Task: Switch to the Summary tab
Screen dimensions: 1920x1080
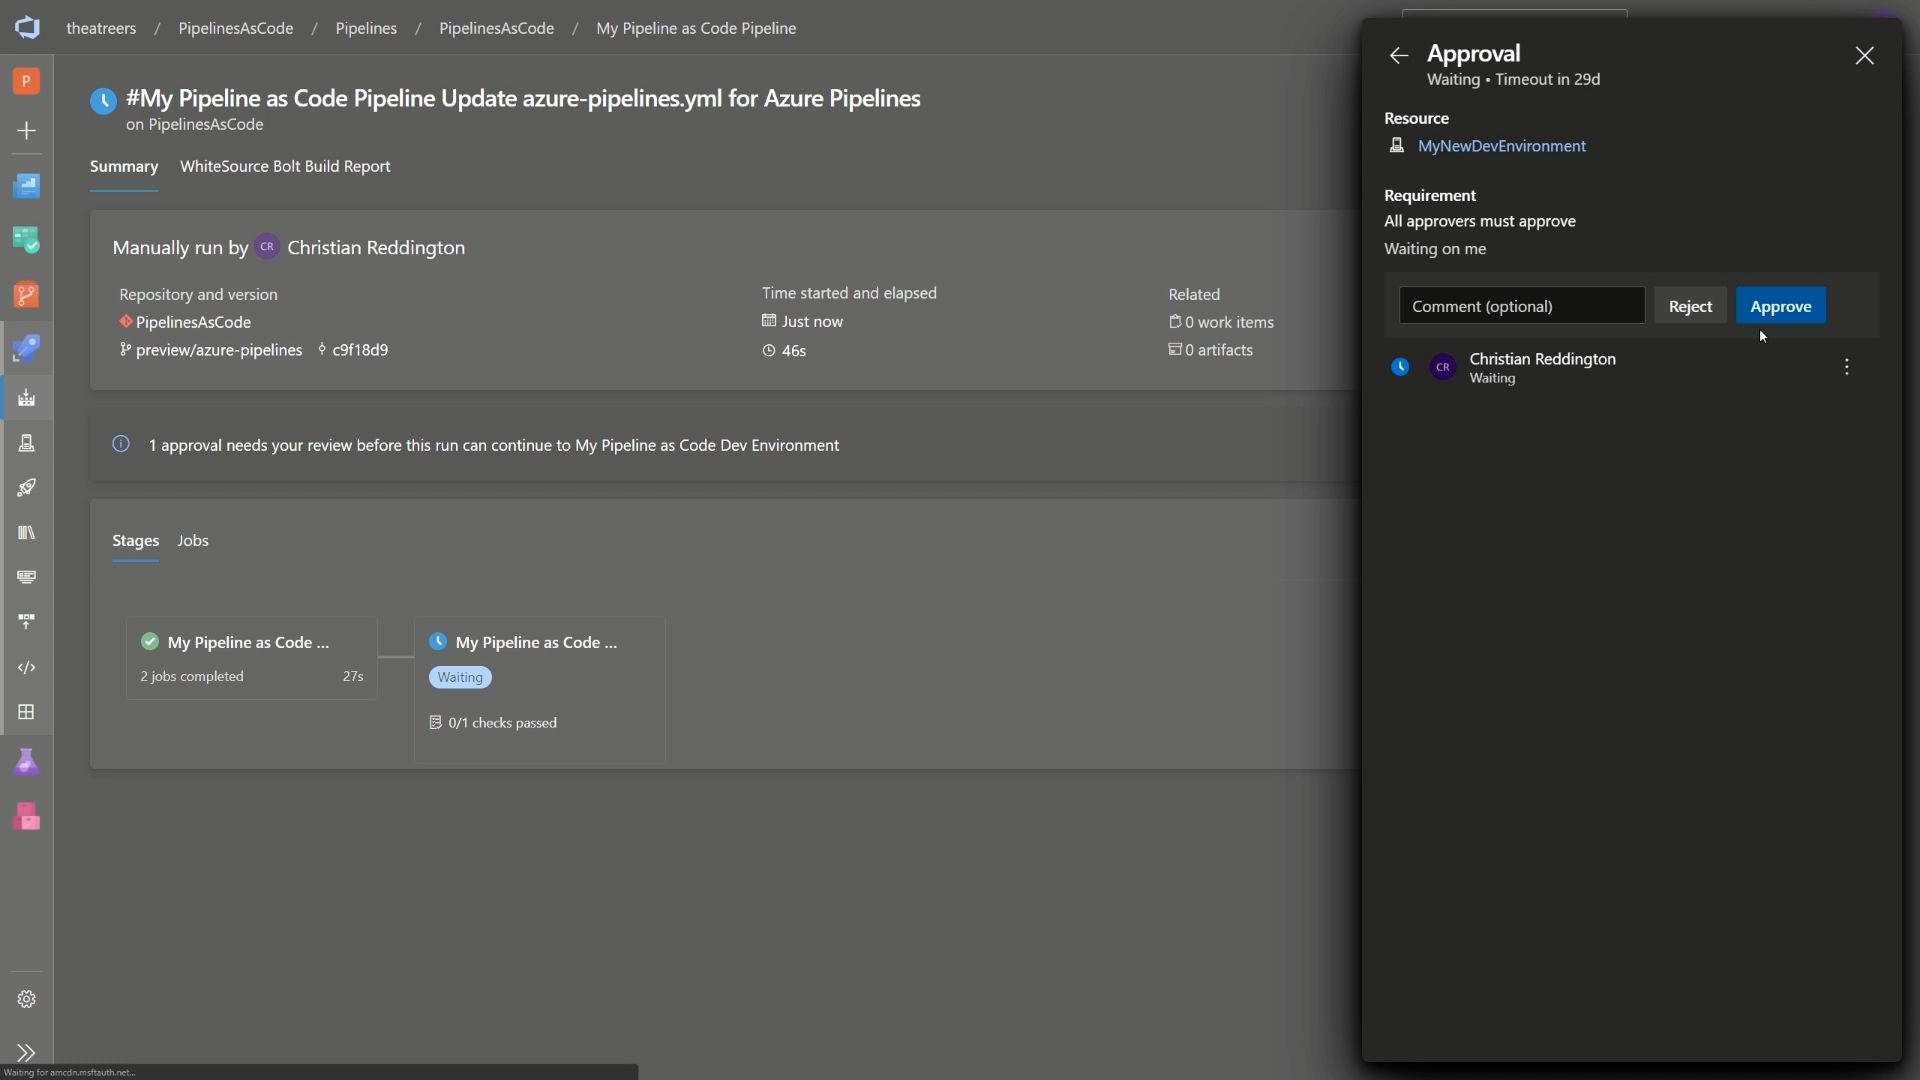Action: pyautogui.click(x=123, y=166)
